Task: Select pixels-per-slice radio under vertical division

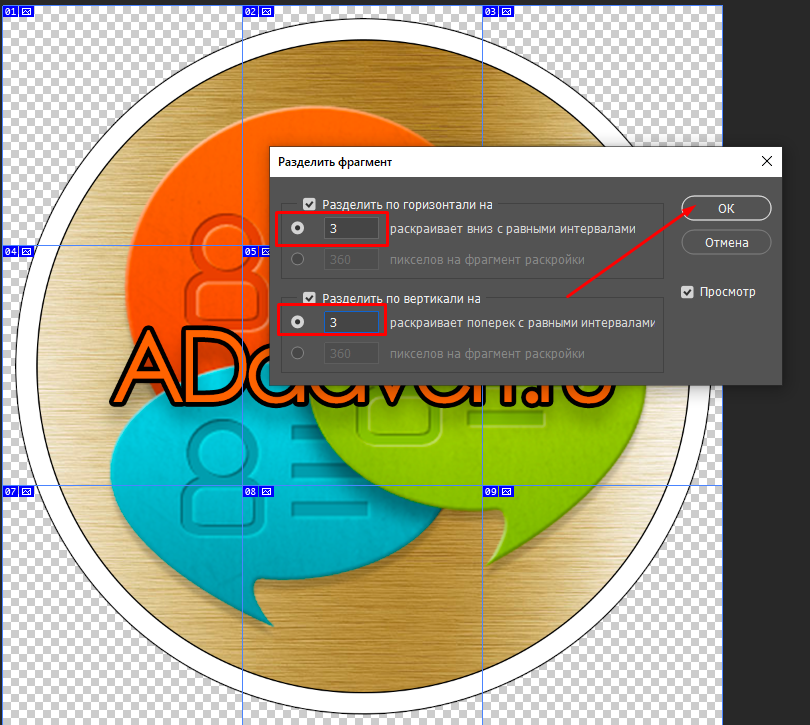Action: click(298, 353)
